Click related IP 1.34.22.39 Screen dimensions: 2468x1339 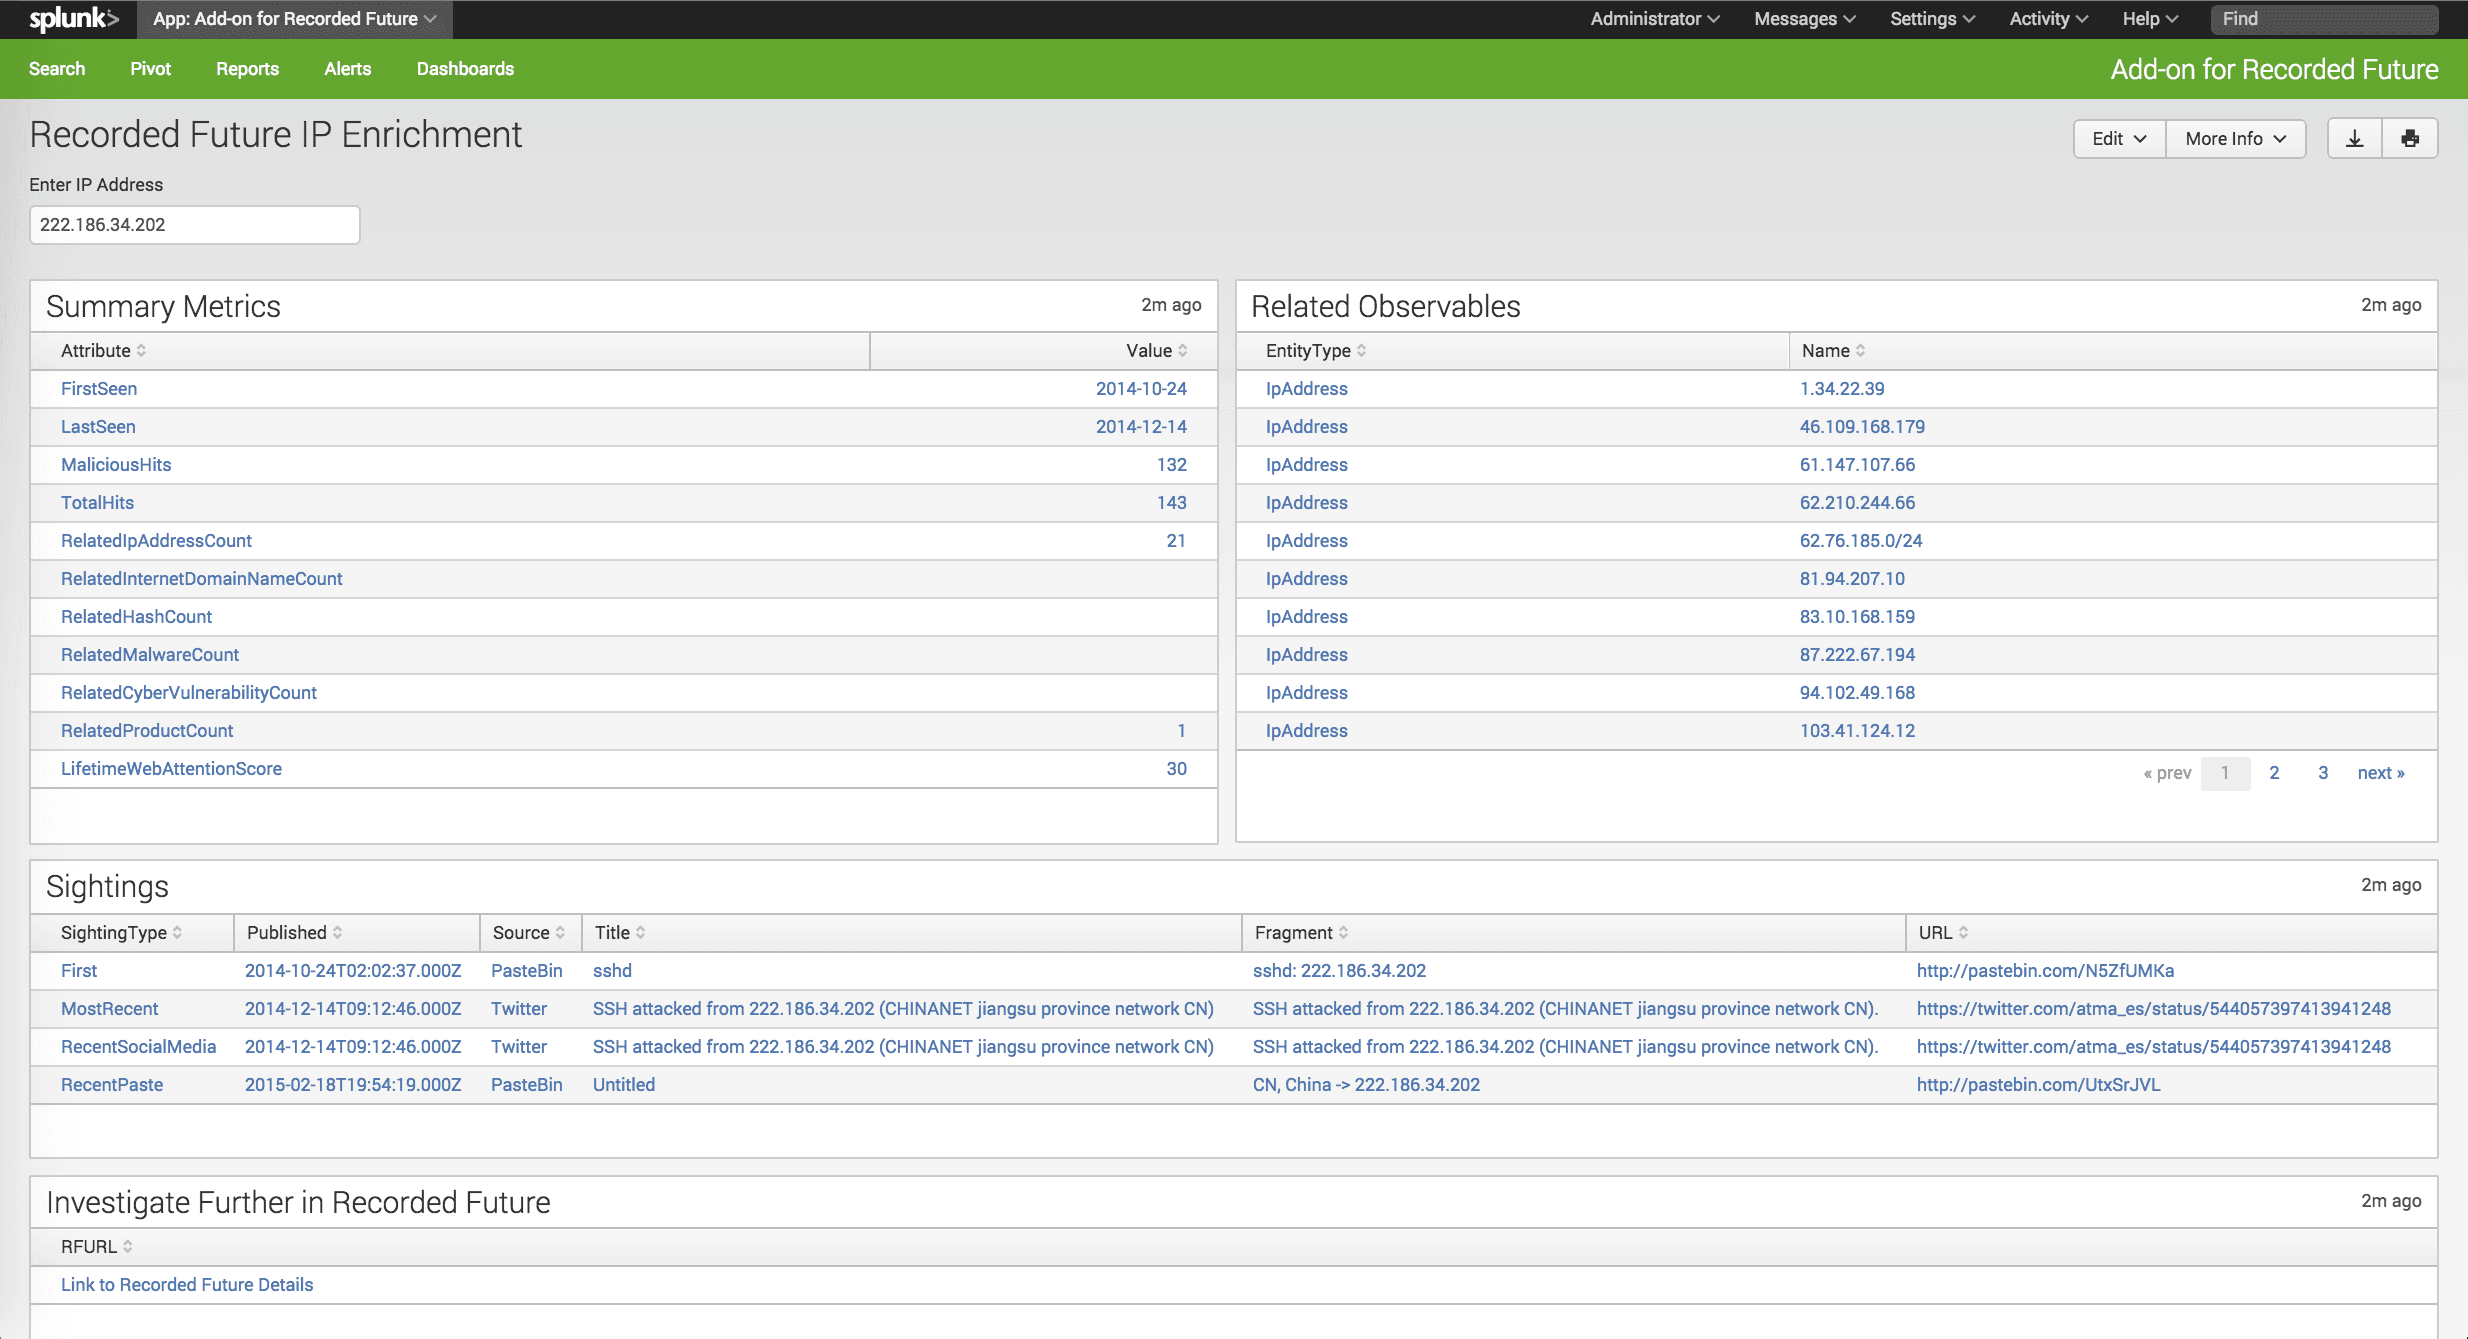click(1842, 389)
